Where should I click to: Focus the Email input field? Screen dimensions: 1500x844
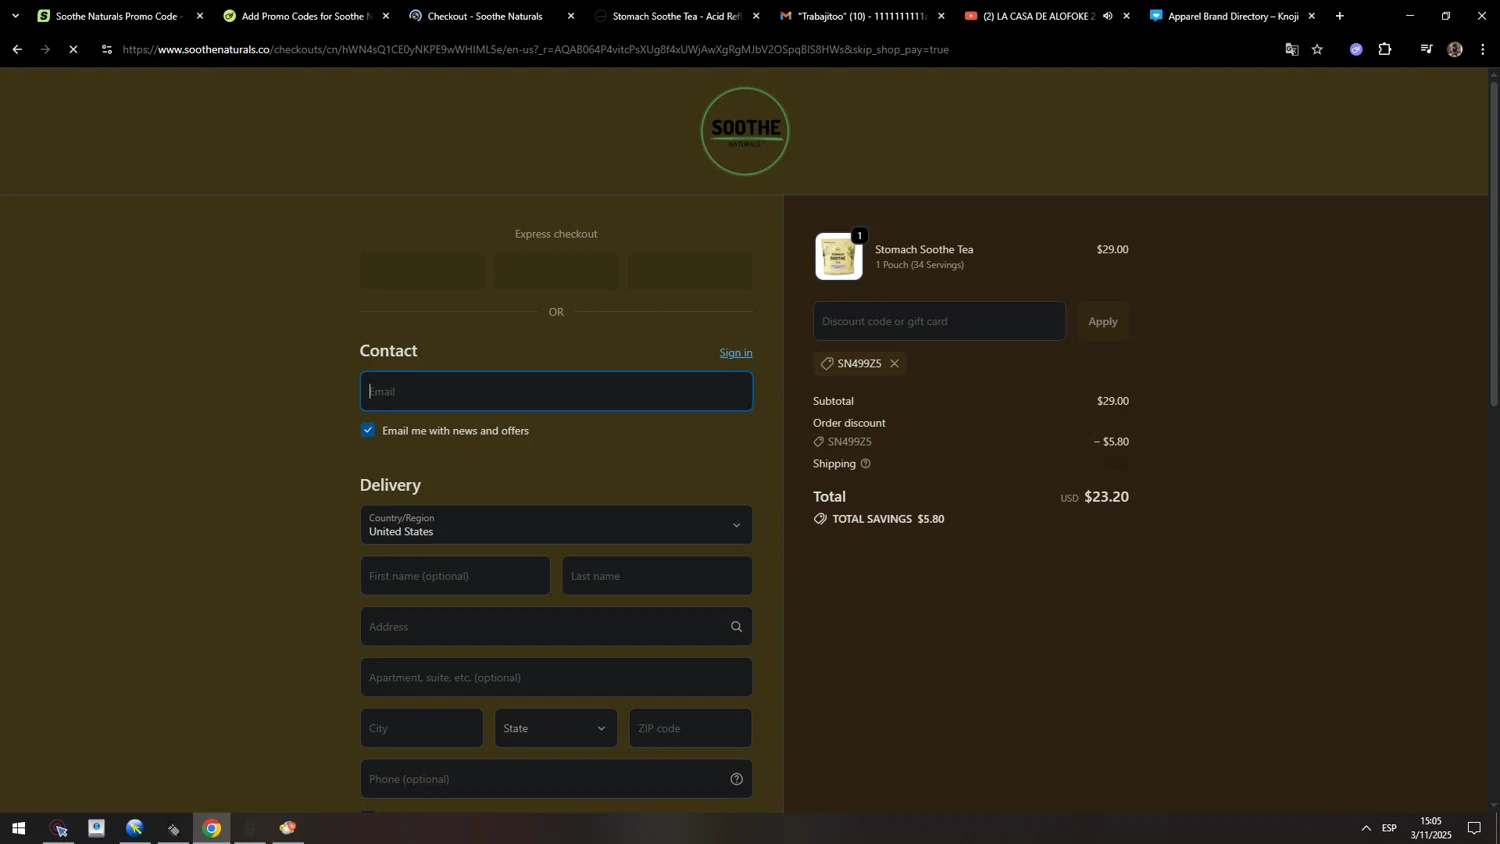coord(556,391)
